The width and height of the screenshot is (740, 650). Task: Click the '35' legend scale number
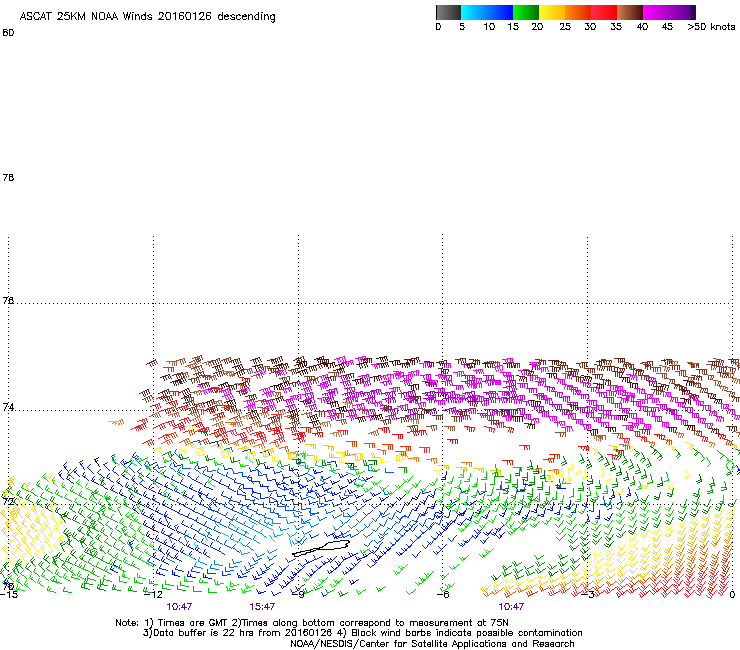[616, 27]
